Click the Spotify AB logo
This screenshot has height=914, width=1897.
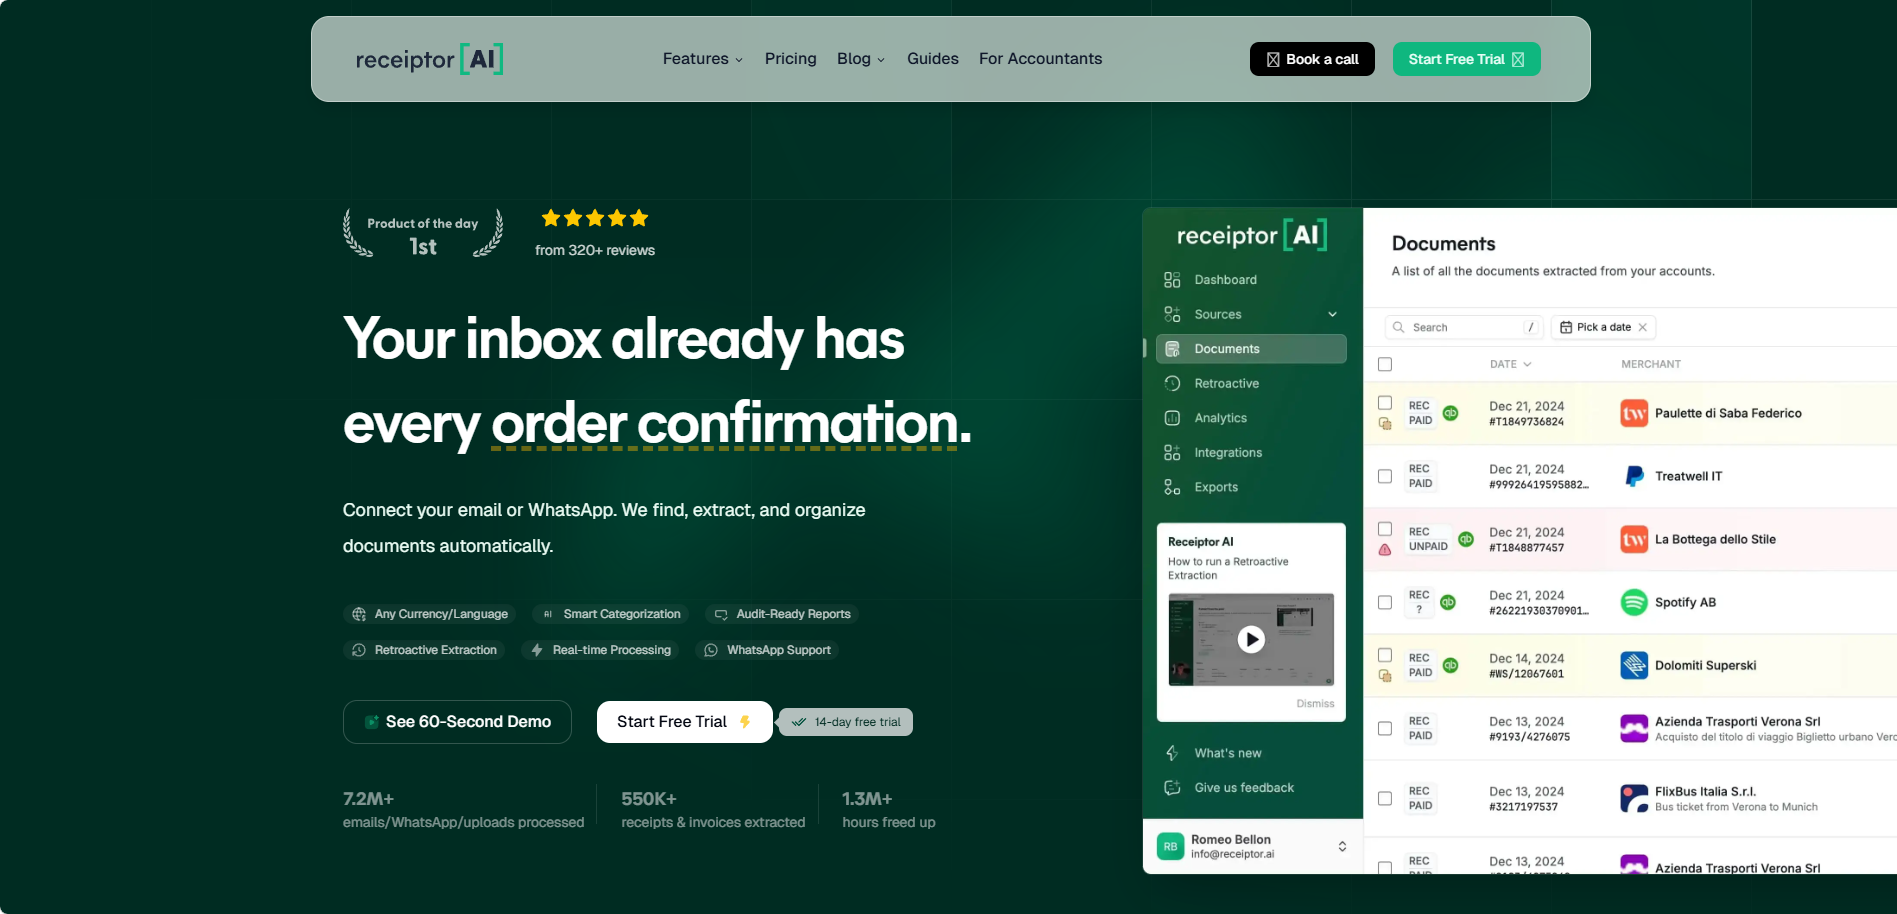point(1634,602)
